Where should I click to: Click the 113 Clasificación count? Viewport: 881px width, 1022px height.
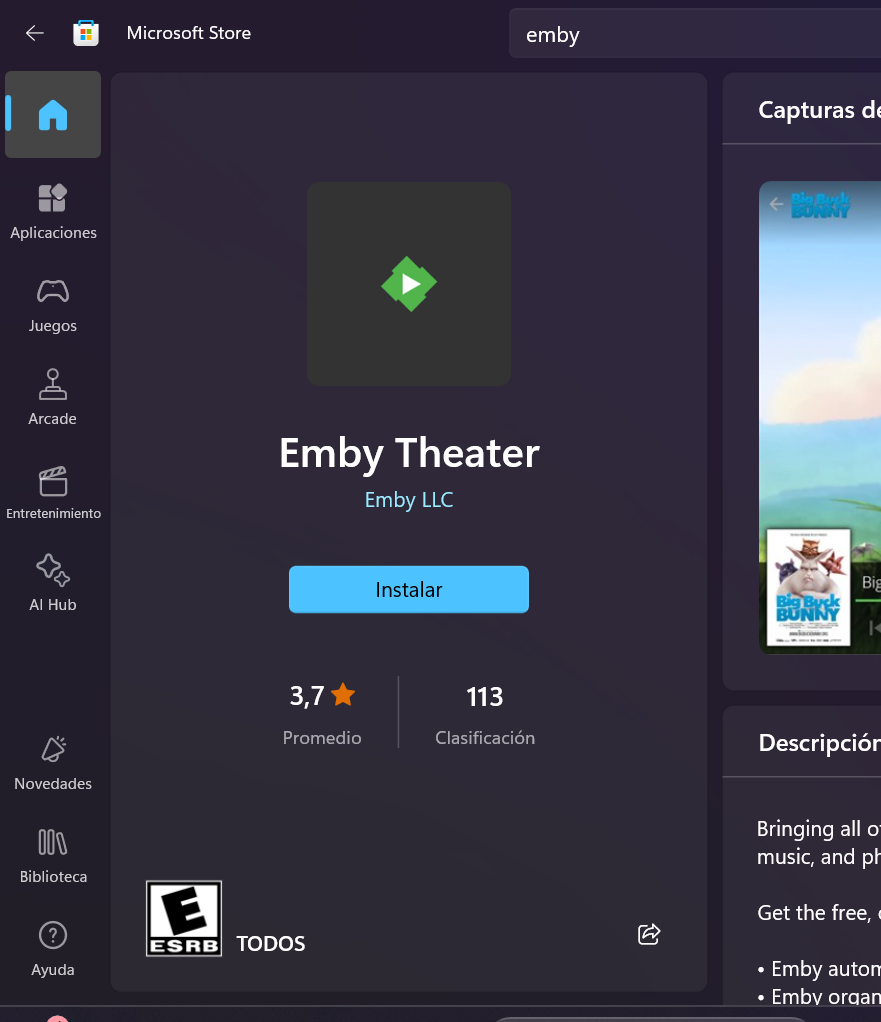pyautogui.click(x=485, y=696)
